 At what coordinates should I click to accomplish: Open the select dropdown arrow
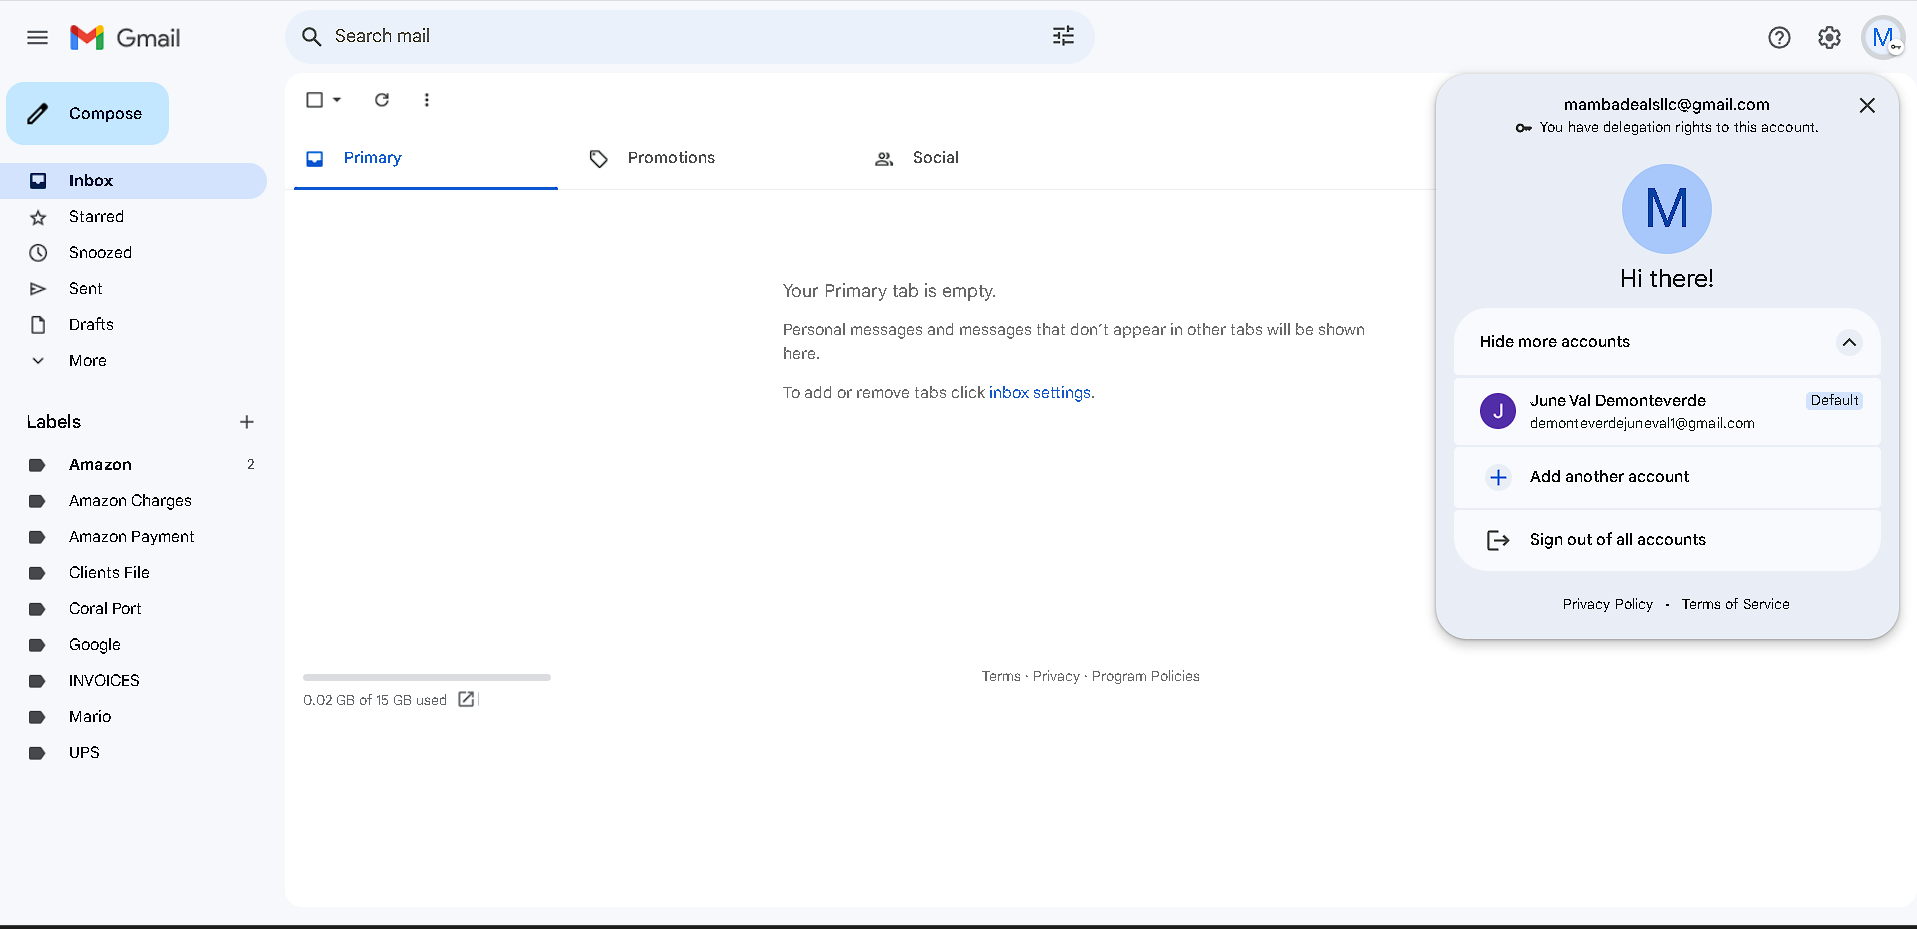[x=337, y=100]
